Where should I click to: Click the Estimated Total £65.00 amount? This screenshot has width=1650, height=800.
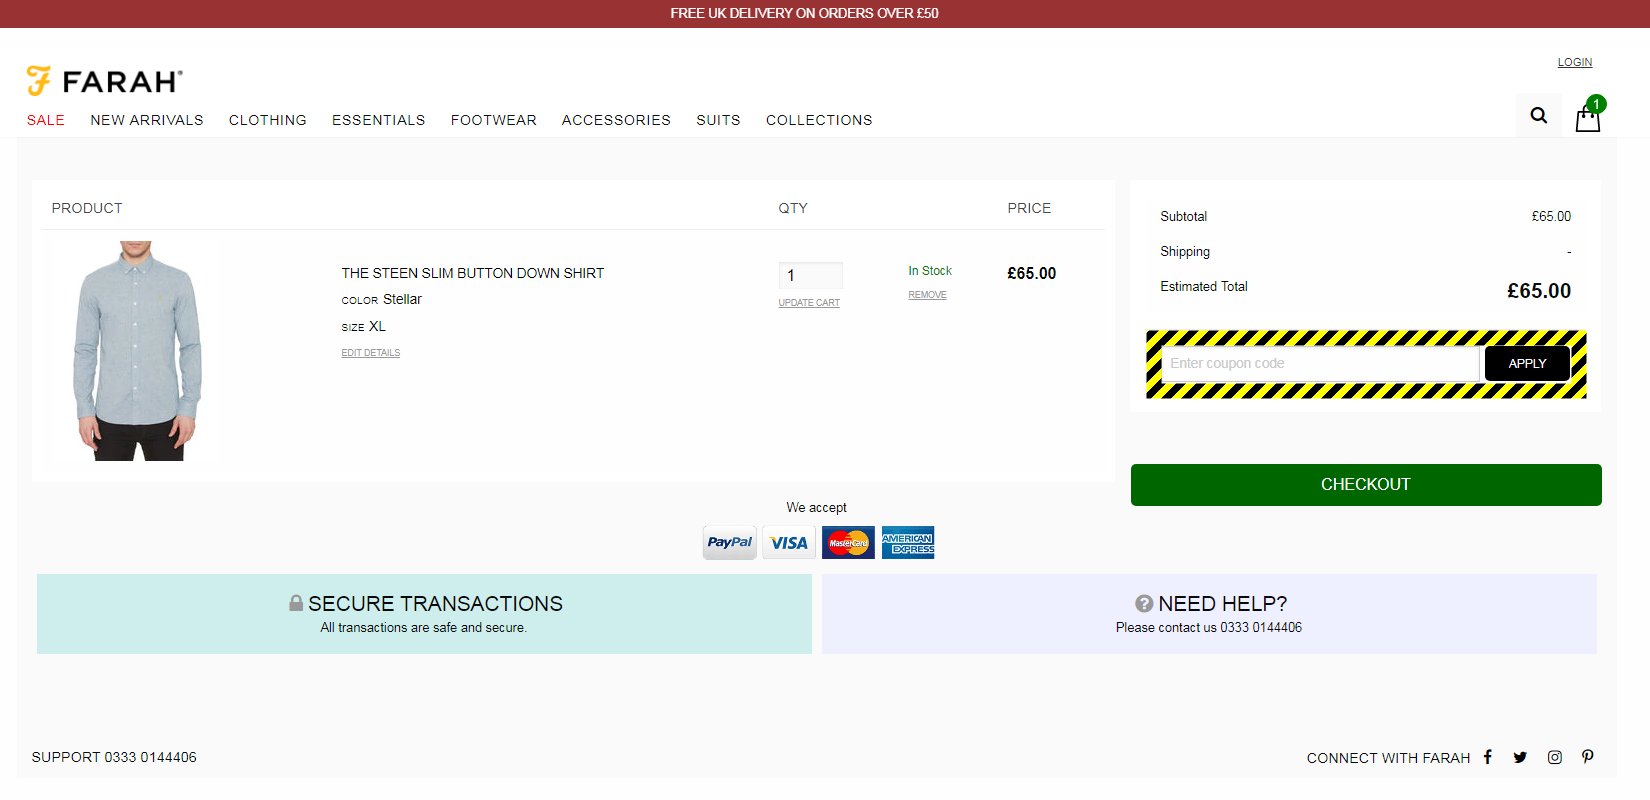1539,291
